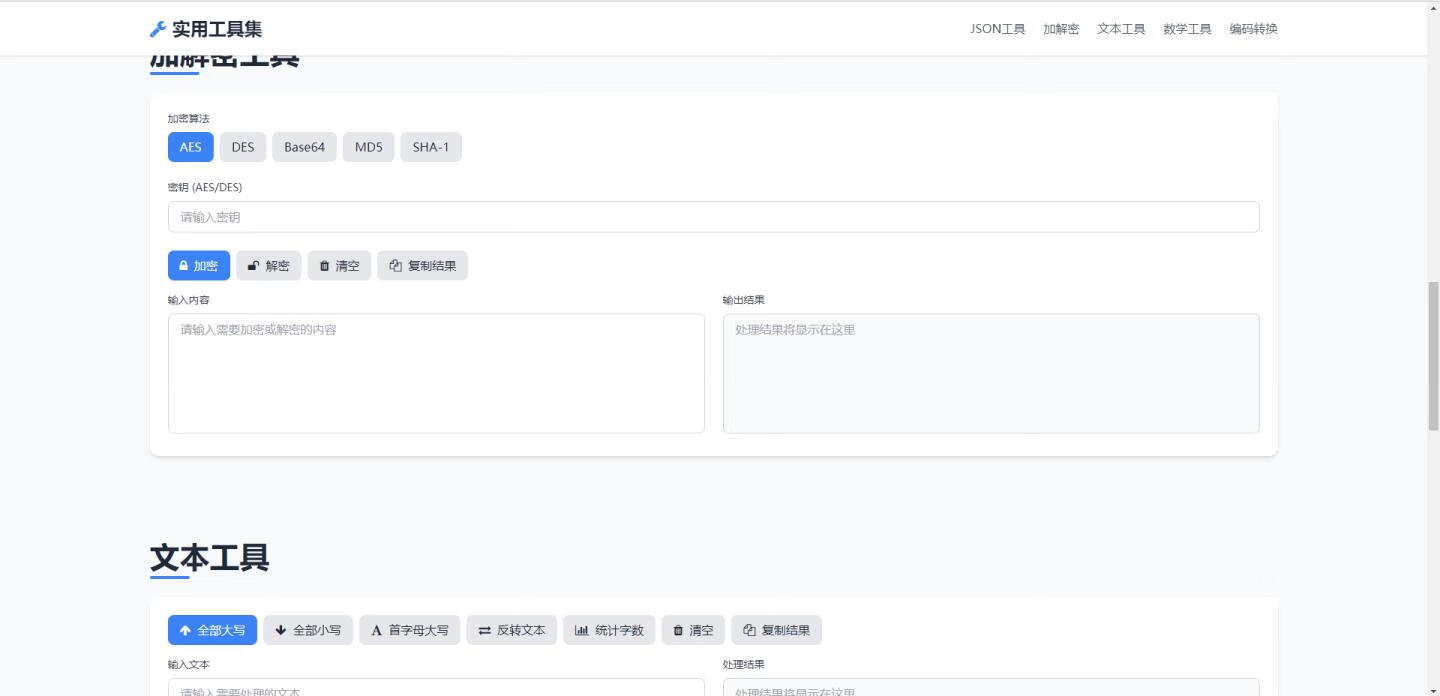Click the JSON工具 navigation link
Screen dimensions: 1440x696
coord(997,29)
